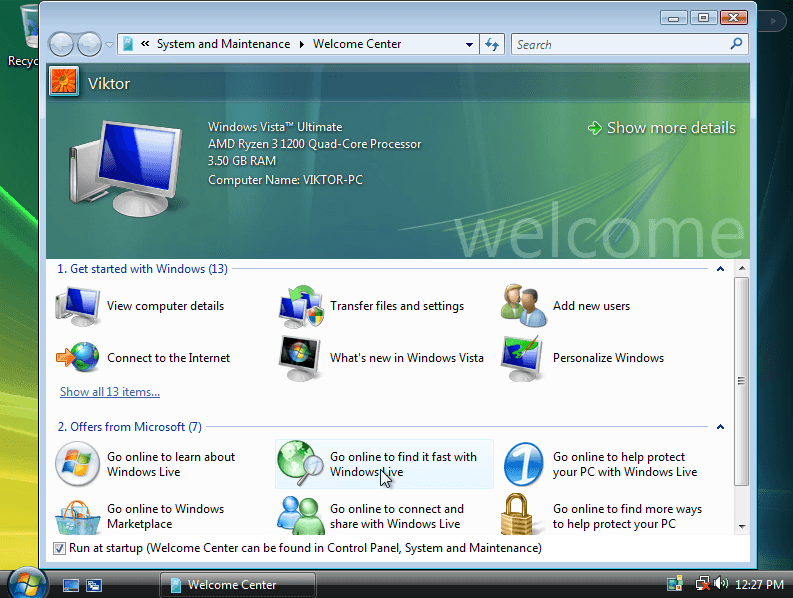
Task: Click the Windows Live padlock protect icon
Action: point(524,516)
